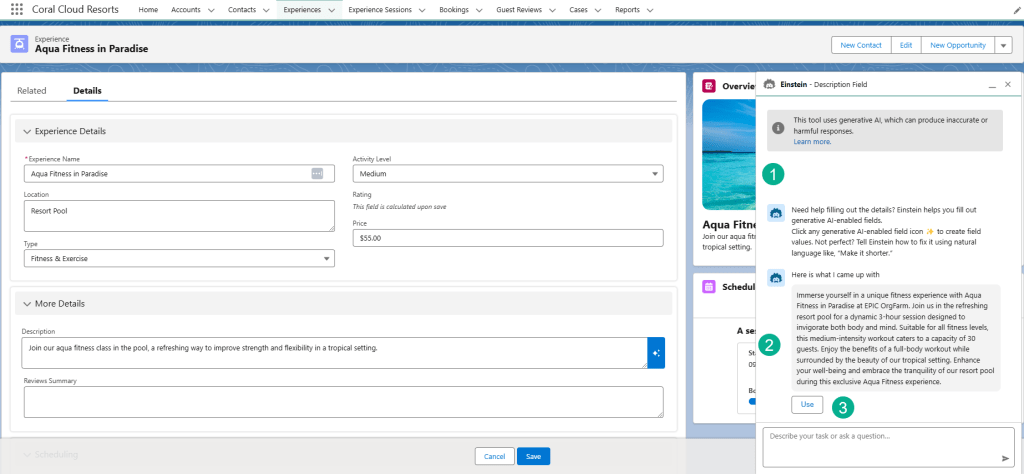Click the Experience record icon in header
This screenshot has width=1024, height=474.
point(19,44)
